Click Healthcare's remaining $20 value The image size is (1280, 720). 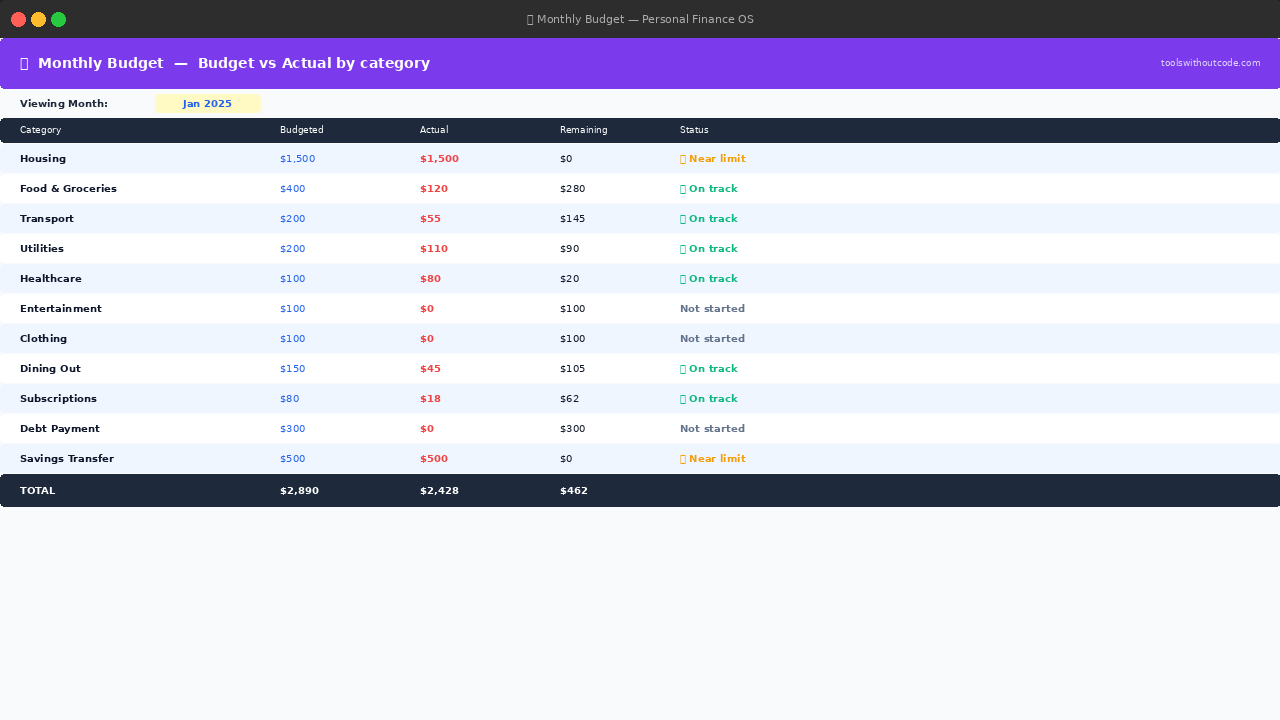(570, 279)
